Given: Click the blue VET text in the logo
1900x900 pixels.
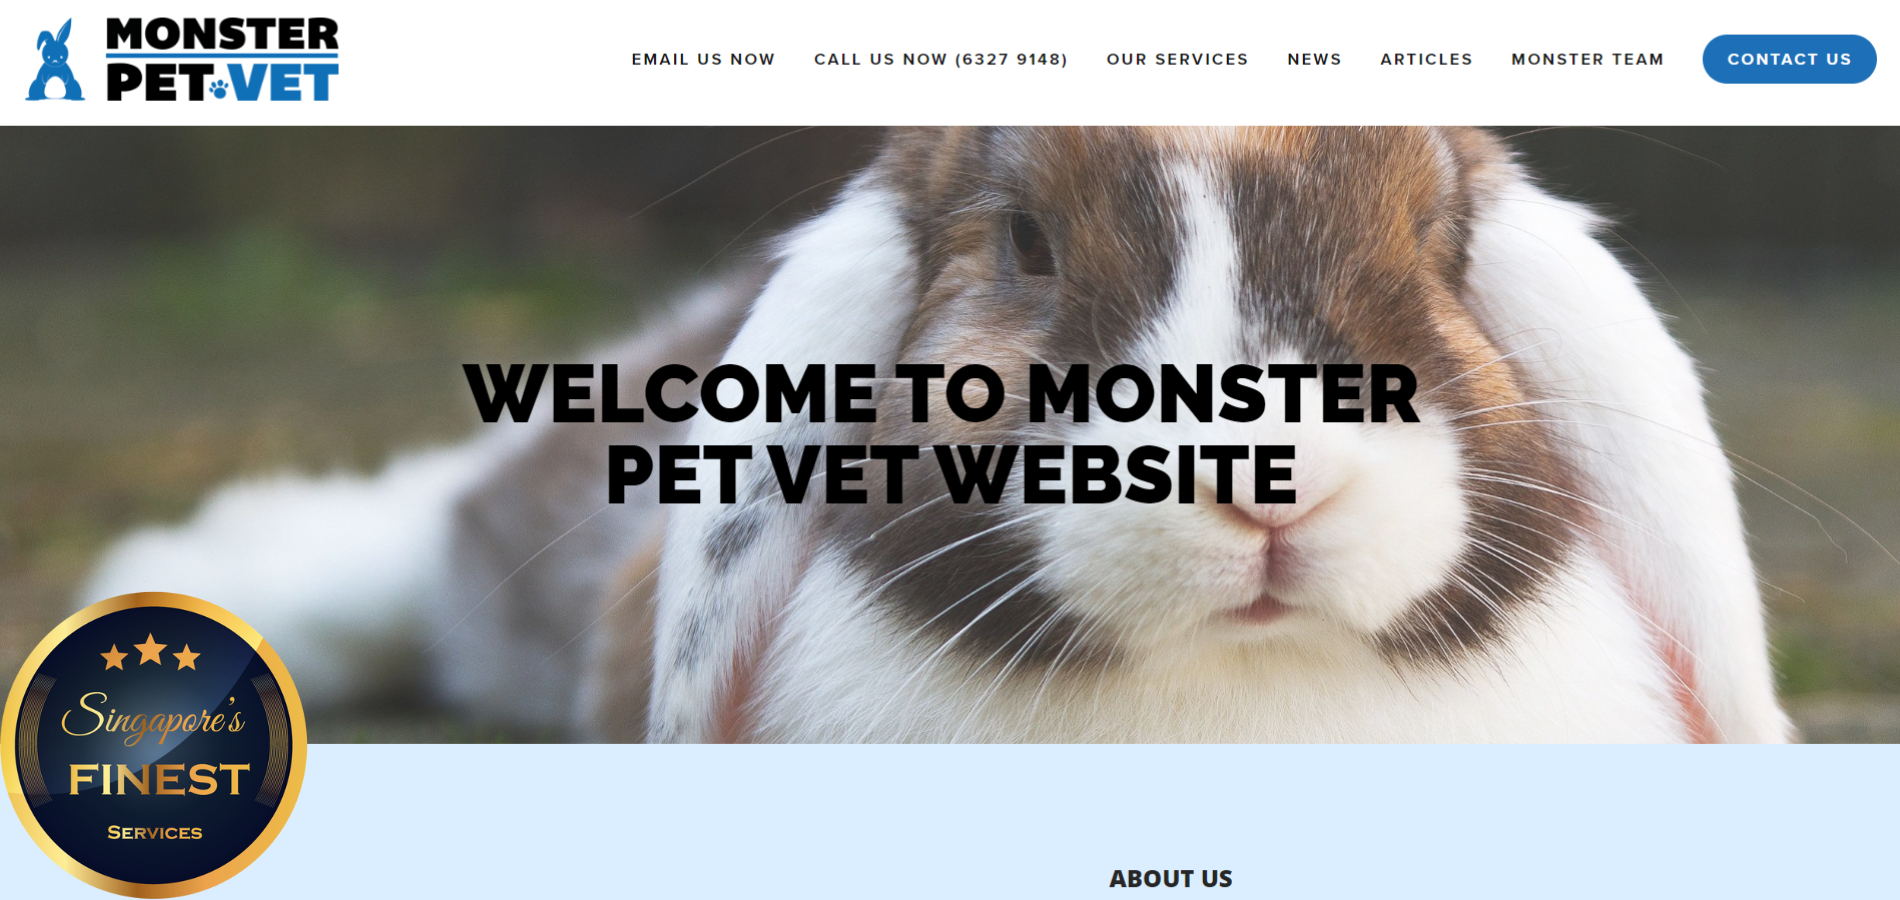Looking at the screenshot, I should (x=284, y=83).
